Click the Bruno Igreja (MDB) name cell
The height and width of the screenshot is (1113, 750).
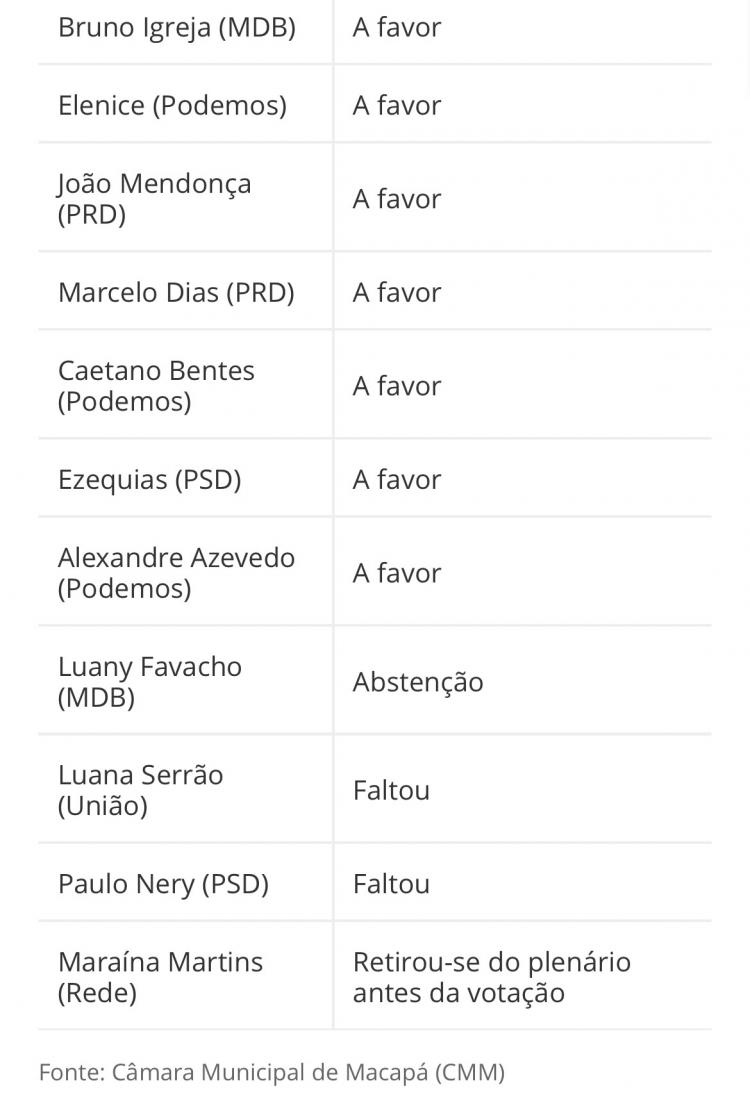(177, 28)
